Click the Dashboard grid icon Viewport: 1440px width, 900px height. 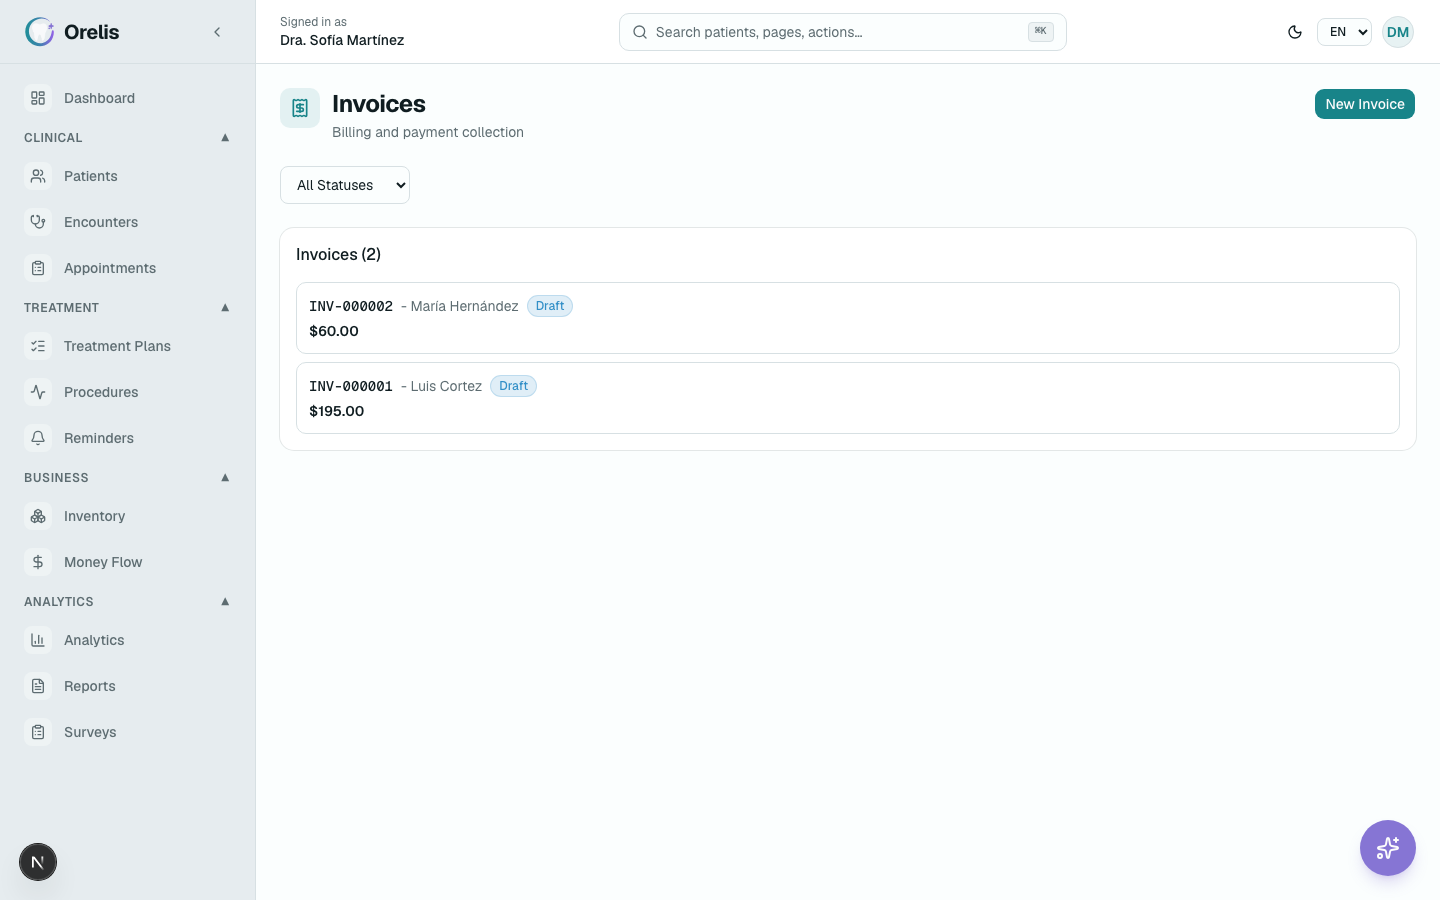click(38, 98)
